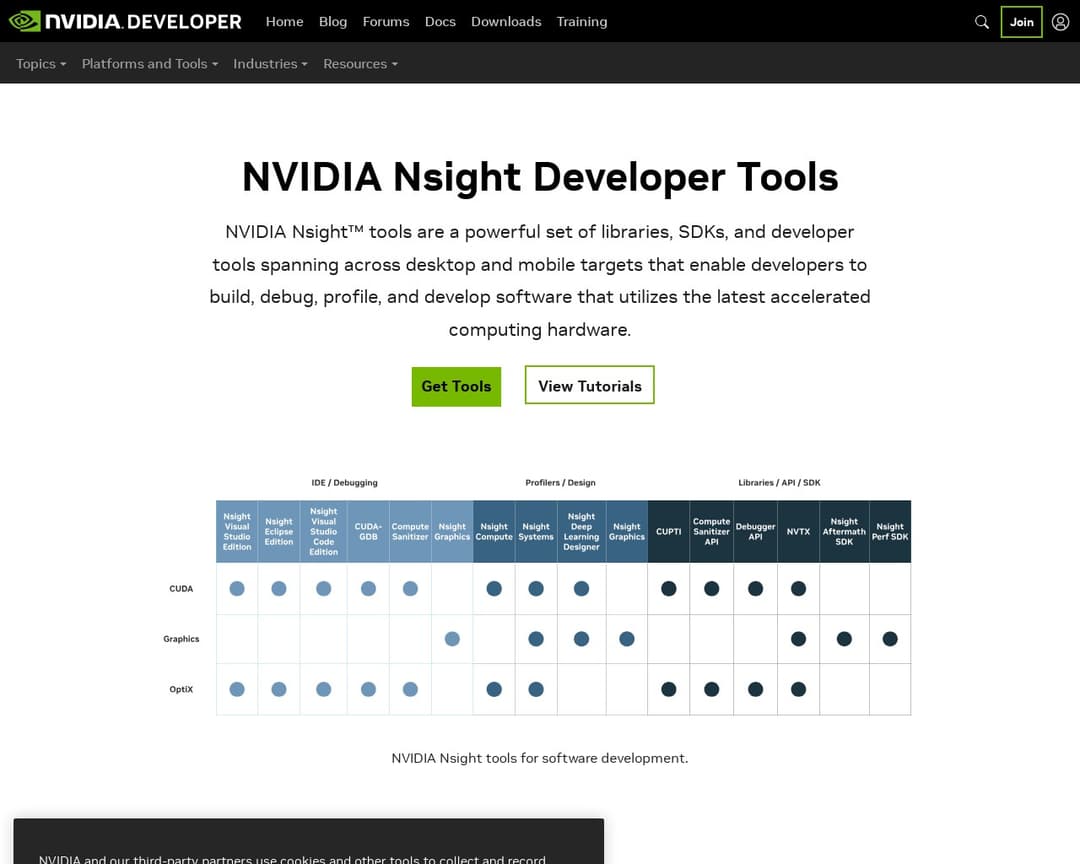Click the Join button
This screenshot has width=1080, height=864.
[x=1021, y=22]
